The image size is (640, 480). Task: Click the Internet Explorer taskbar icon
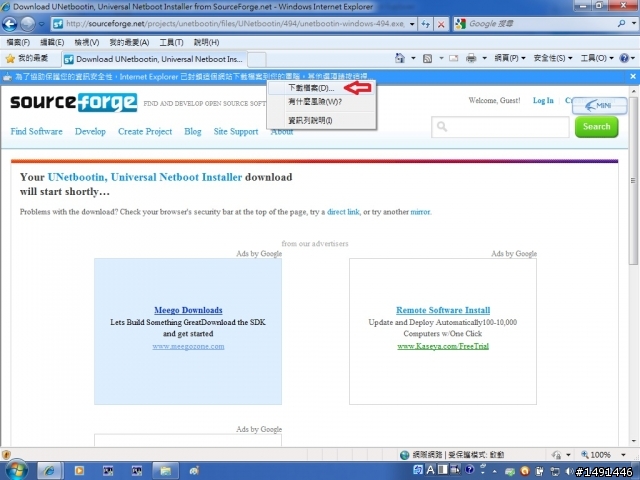[x=49, y=471]
